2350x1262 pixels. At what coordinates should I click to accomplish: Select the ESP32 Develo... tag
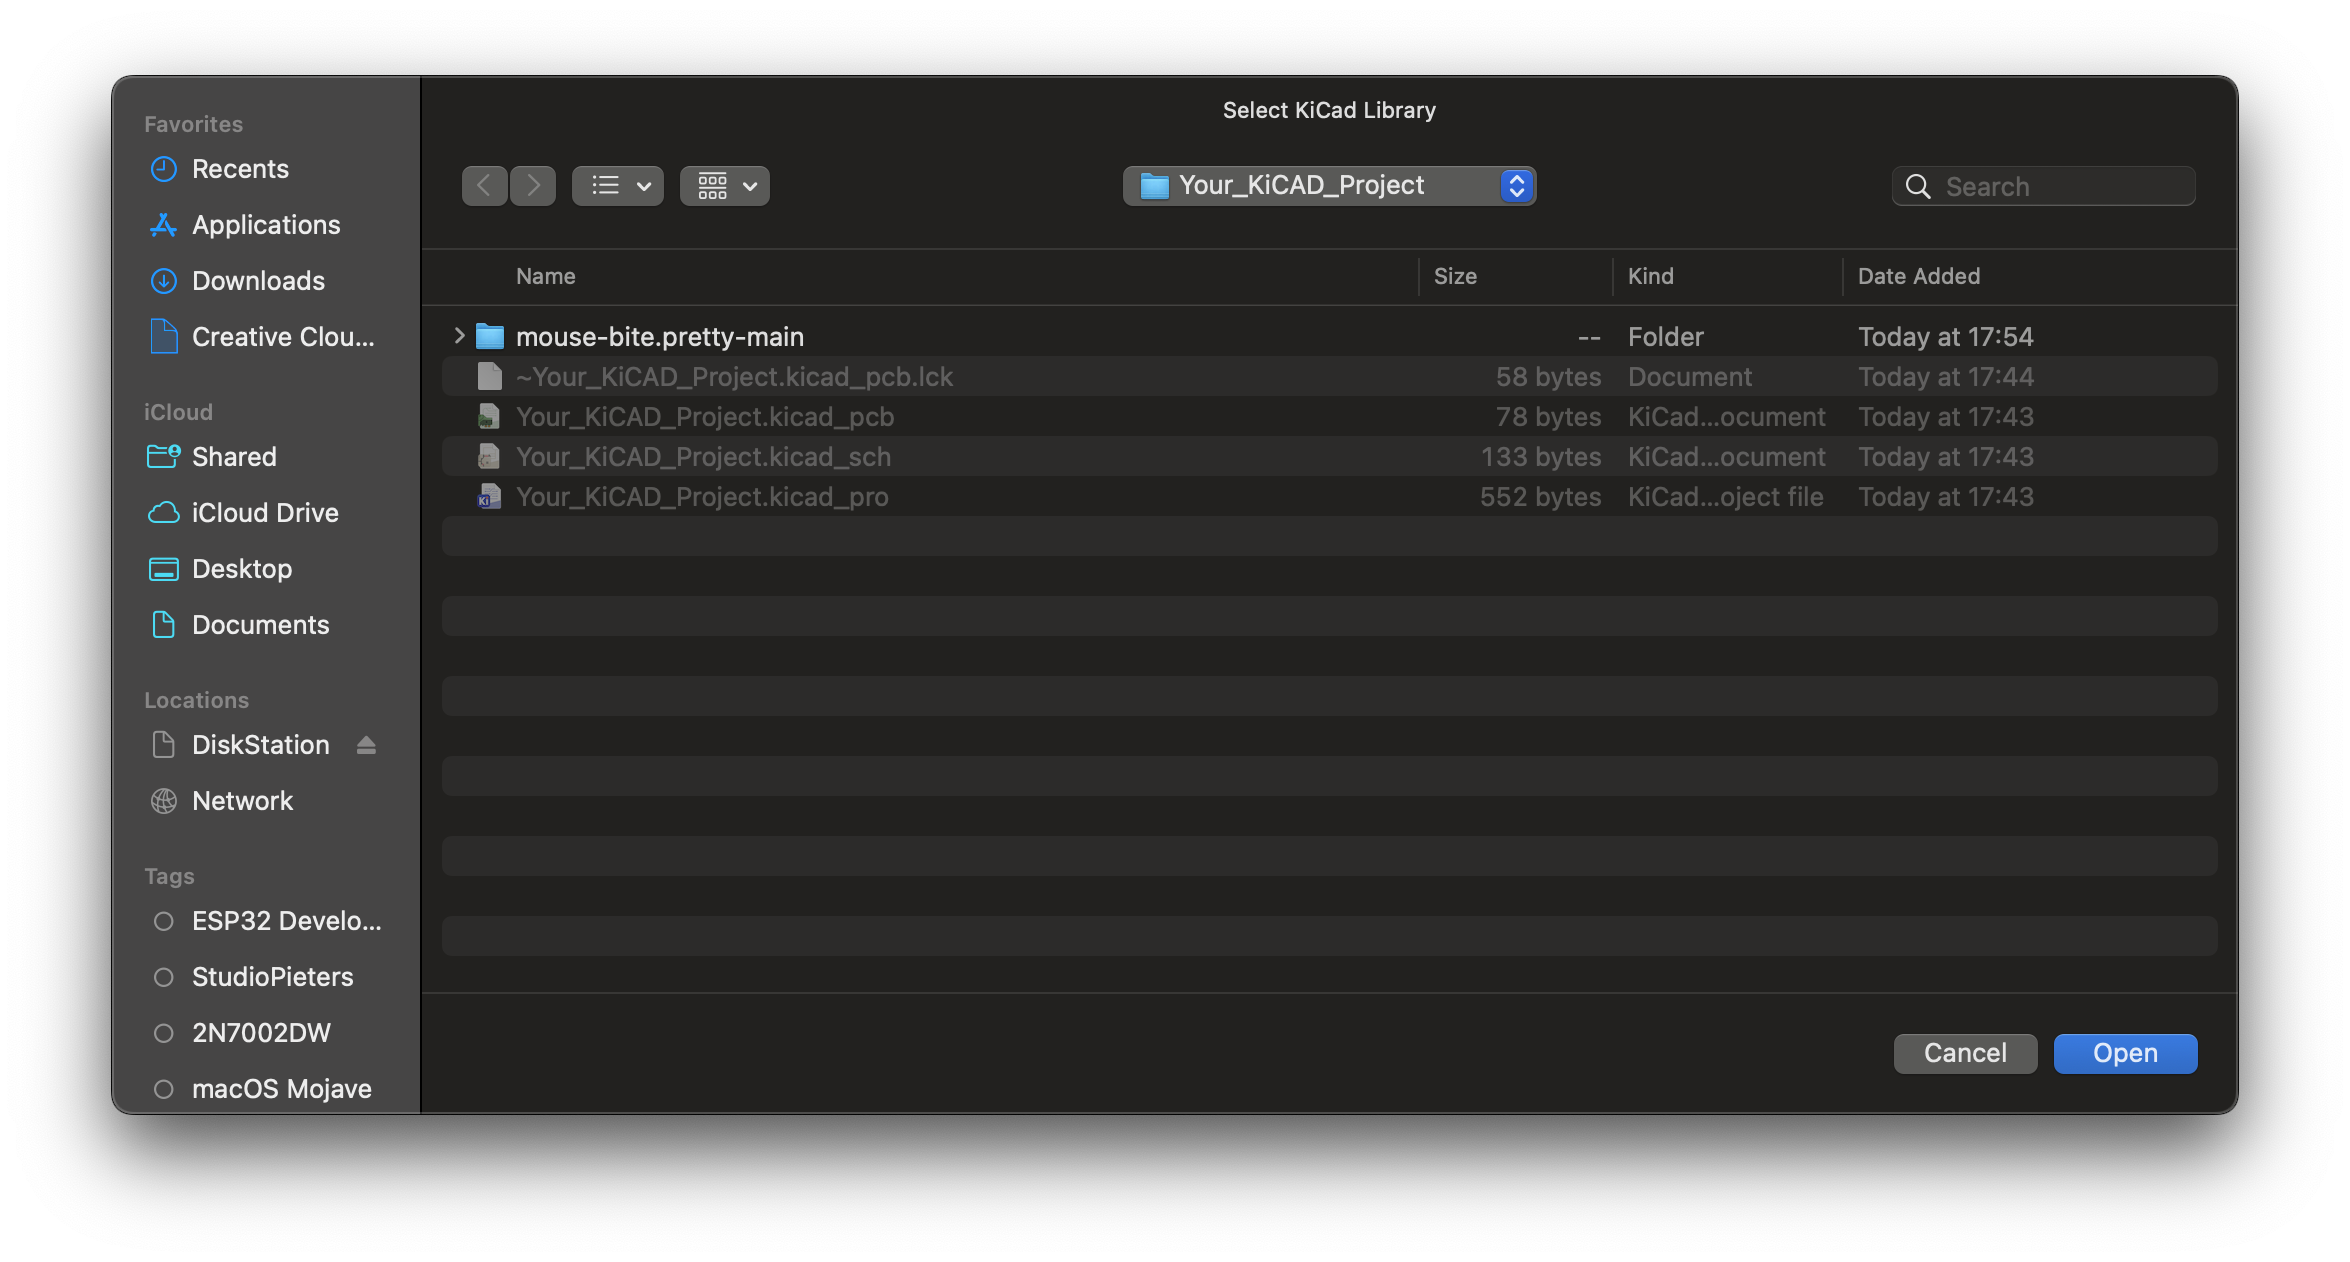[286, 921]
